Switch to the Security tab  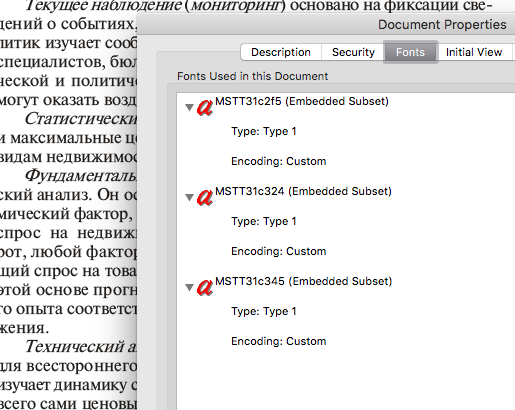[x=353, y=52]
